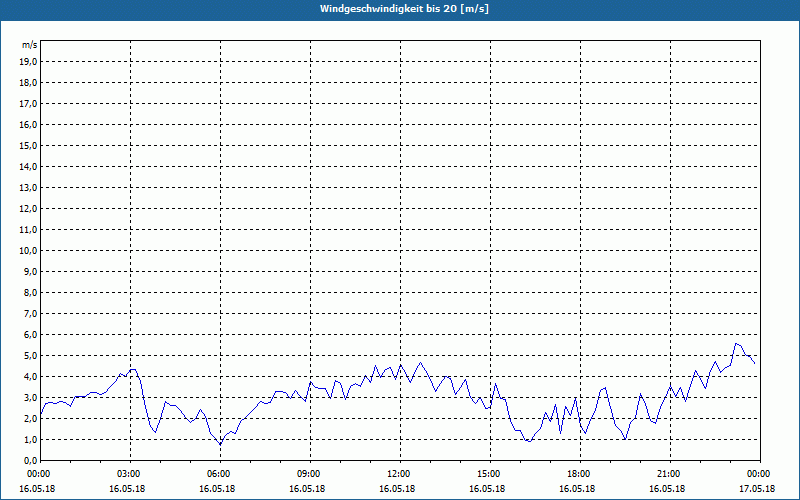This screenshot has width=800, height=500.
Task: Click the 5,0 y-axis label
Action: (x=30, y=355)
